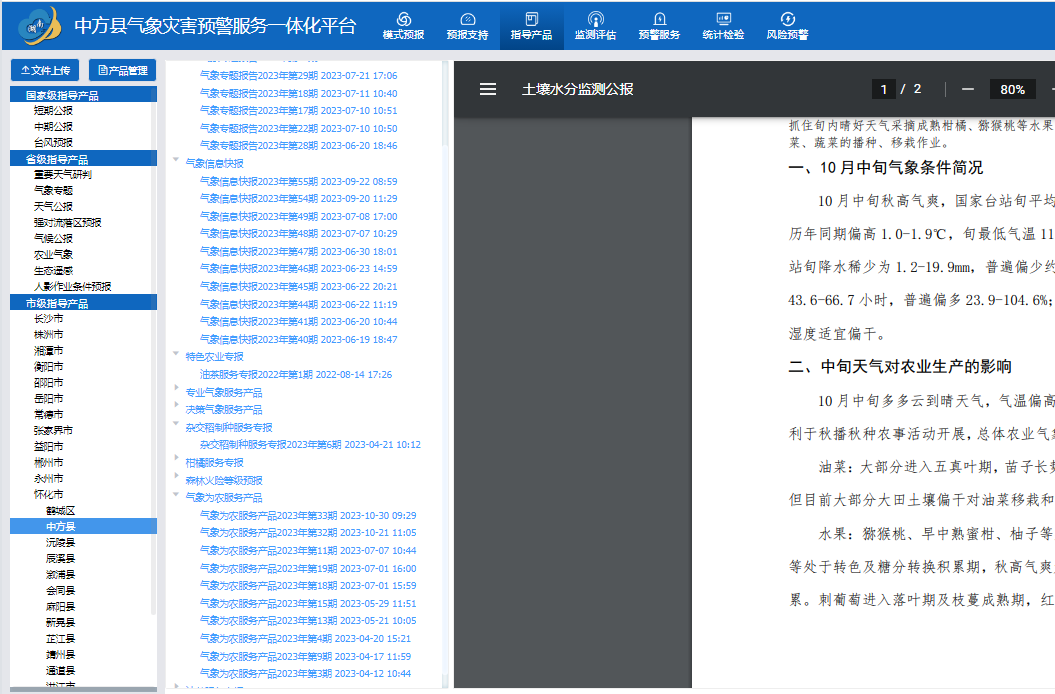
Task: Open 气象为农服务产品2023年第32期
Action: [307, 532]
